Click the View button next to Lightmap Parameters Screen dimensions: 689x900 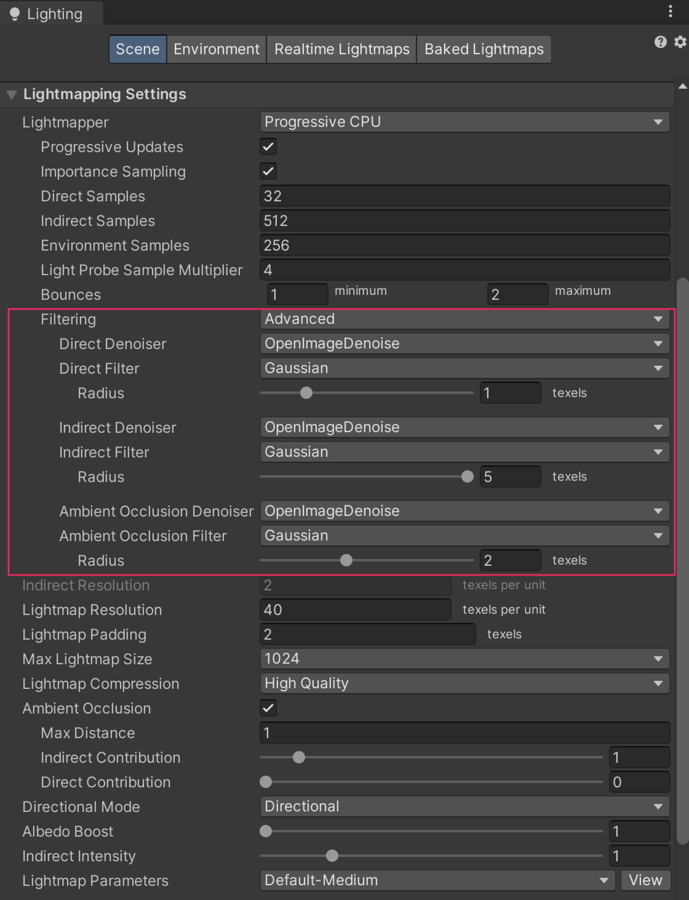[x=645, y=880]
